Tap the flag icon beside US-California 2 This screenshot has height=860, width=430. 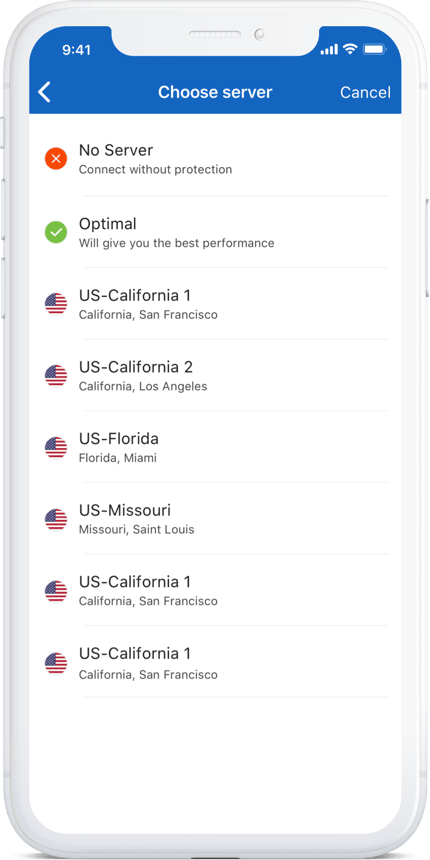pyautogui.click(x=56, y=376)
